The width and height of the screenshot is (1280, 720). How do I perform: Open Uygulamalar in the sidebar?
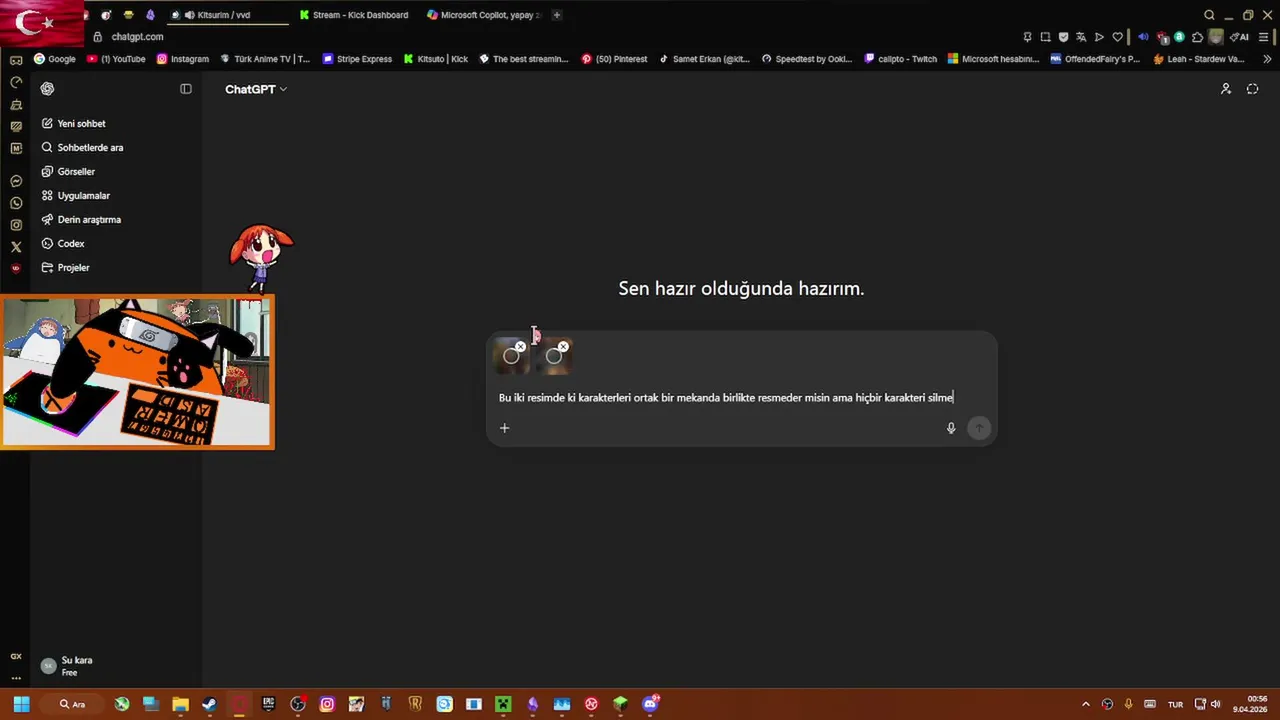[x=75, y=196]
